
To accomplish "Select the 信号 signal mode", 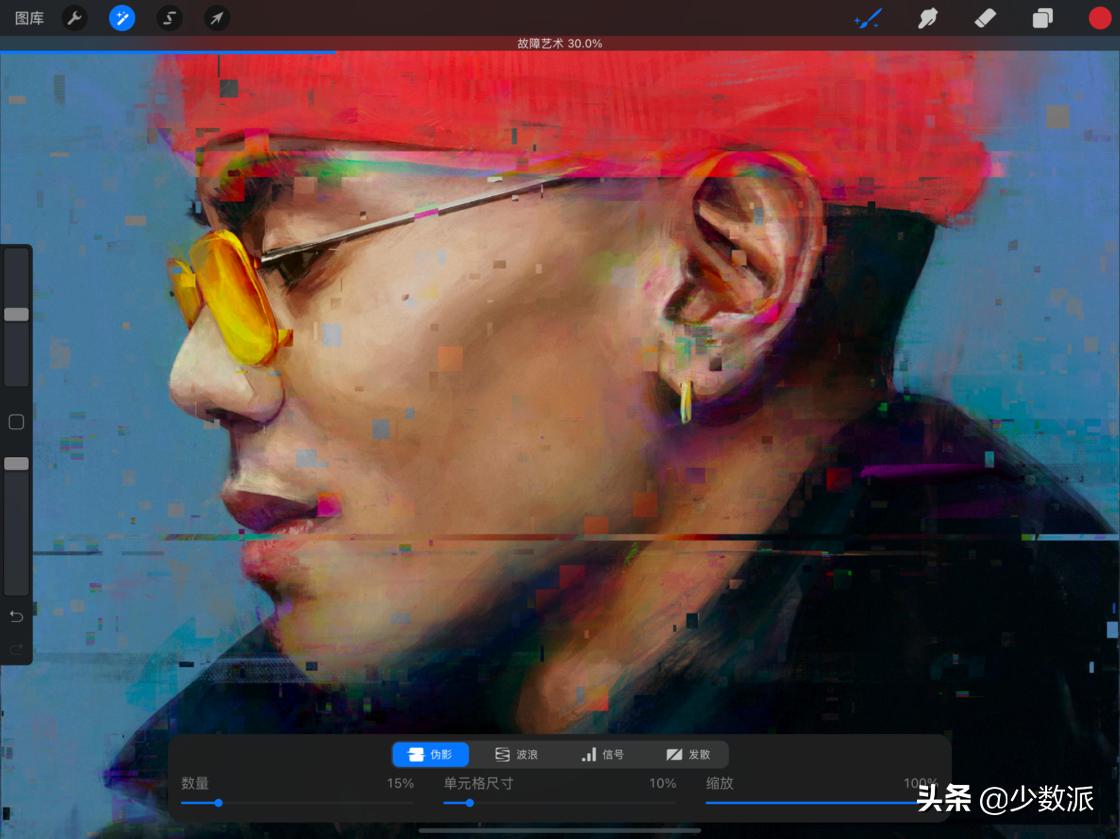I will click(602, 754).
